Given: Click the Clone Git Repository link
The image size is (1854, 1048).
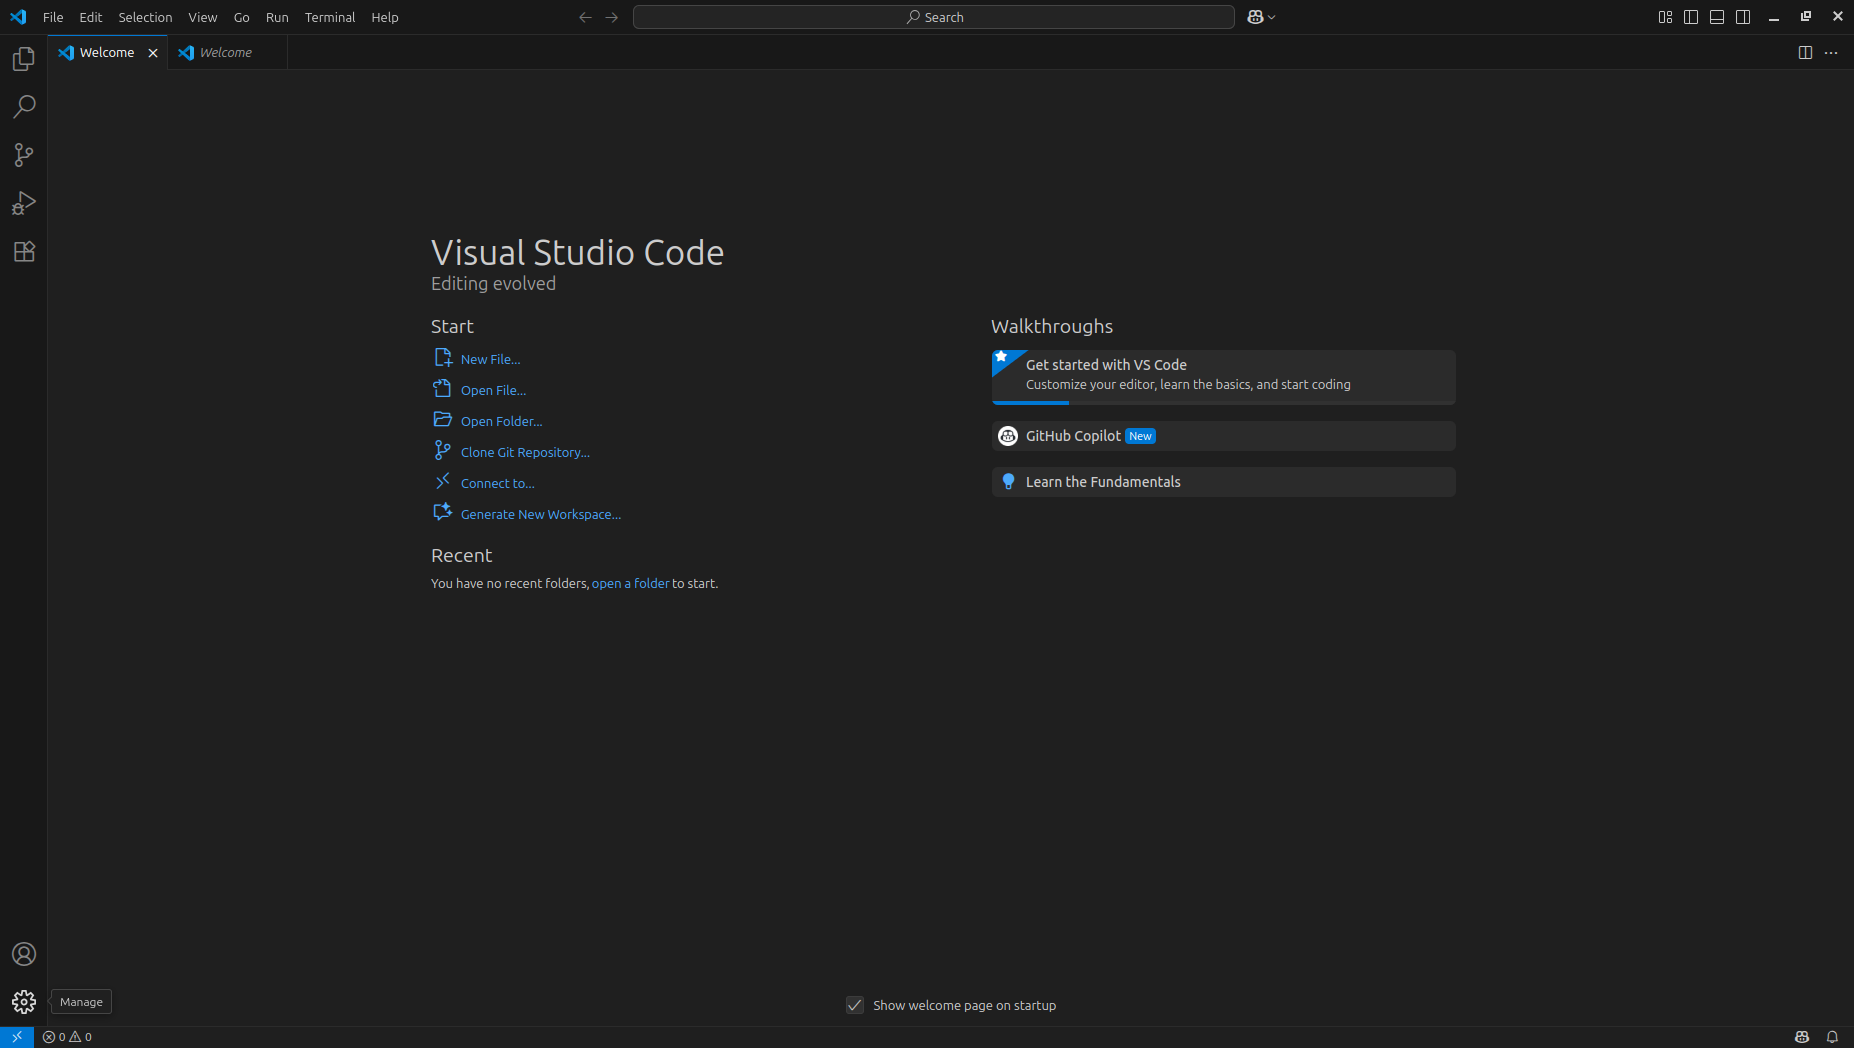Looking at the screenshot, I should coord(524,452).
